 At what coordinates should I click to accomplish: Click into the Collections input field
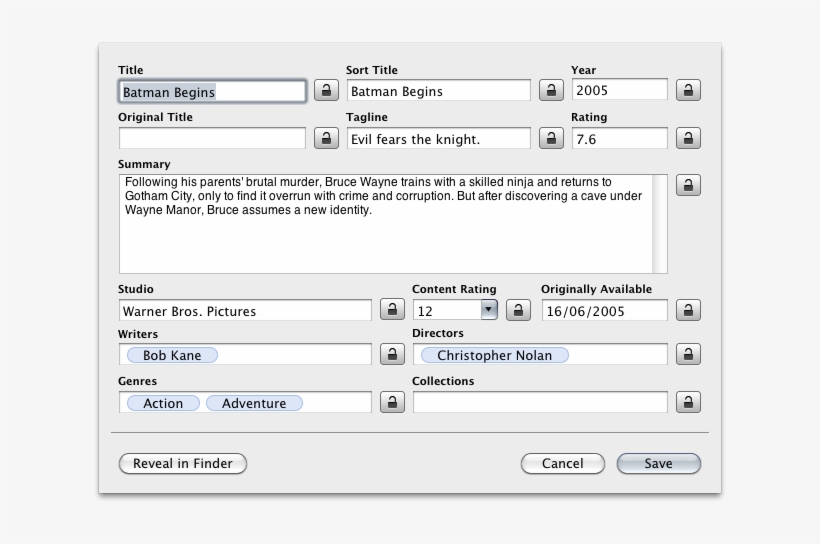[x=539, y=403]
